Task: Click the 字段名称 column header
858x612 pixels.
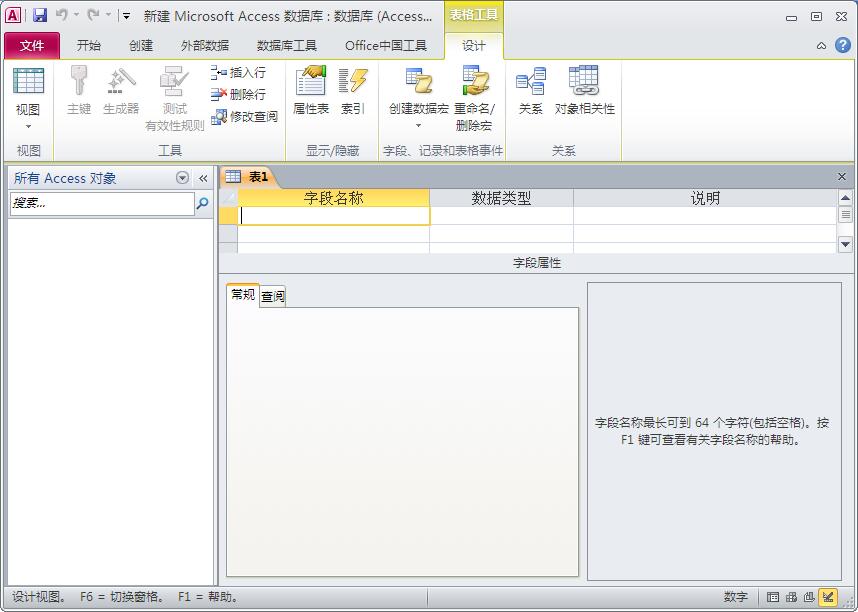Action: [x=334, y=198]
